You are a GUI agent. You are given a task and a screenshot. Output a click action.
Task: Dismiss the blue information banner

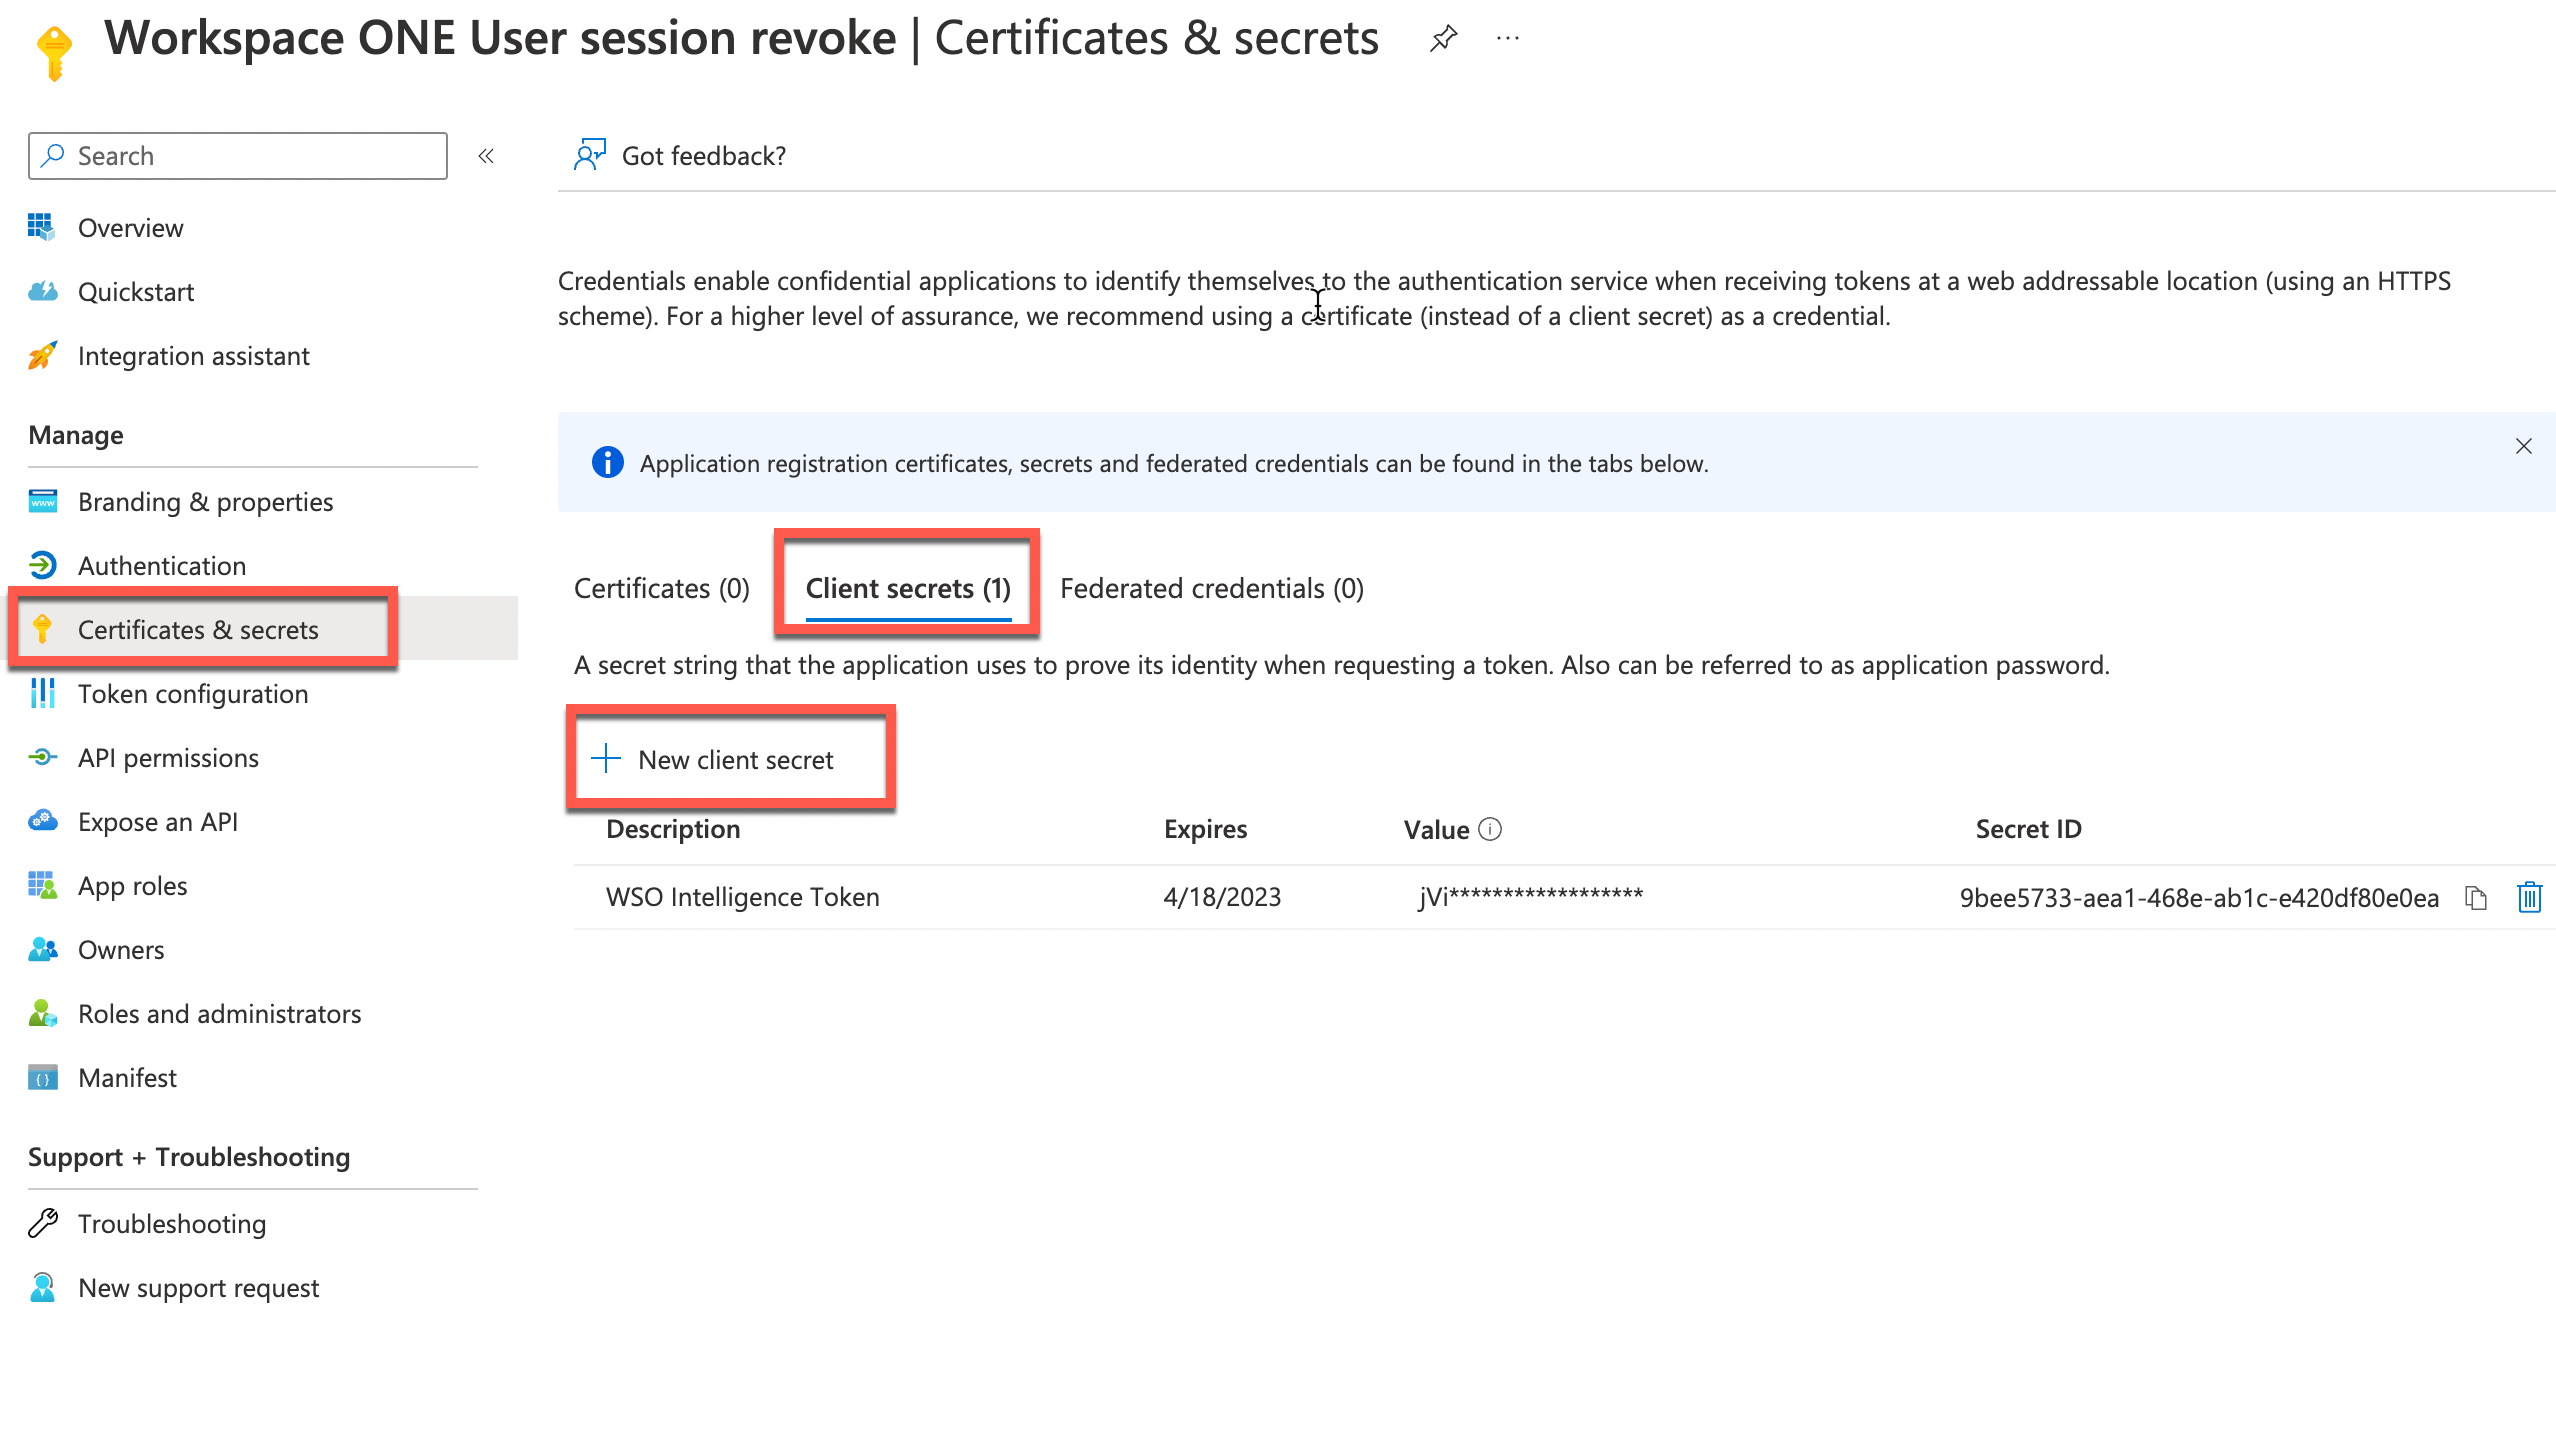2523,446
